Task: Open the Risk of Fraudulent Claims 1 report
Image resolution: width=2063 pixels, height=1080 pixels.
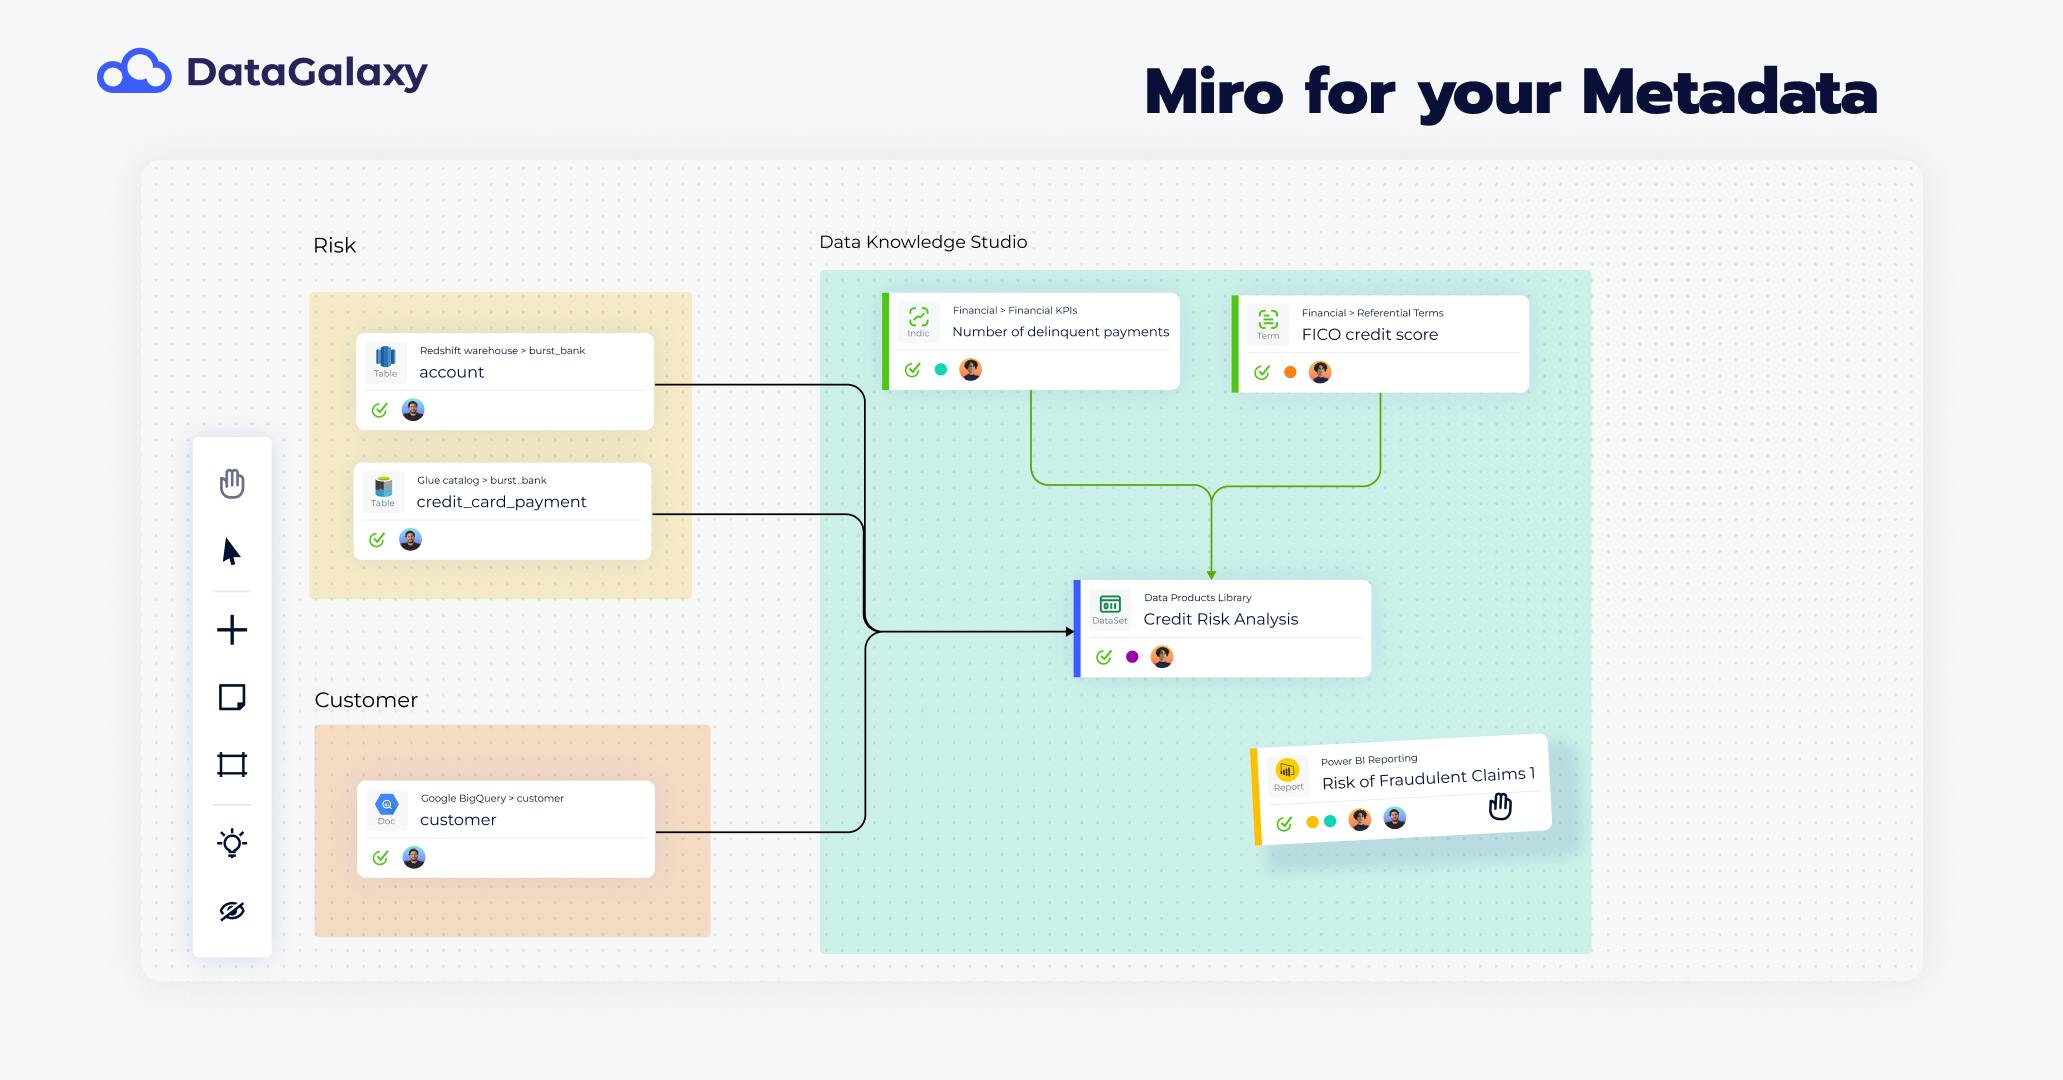Action: 1428,778
